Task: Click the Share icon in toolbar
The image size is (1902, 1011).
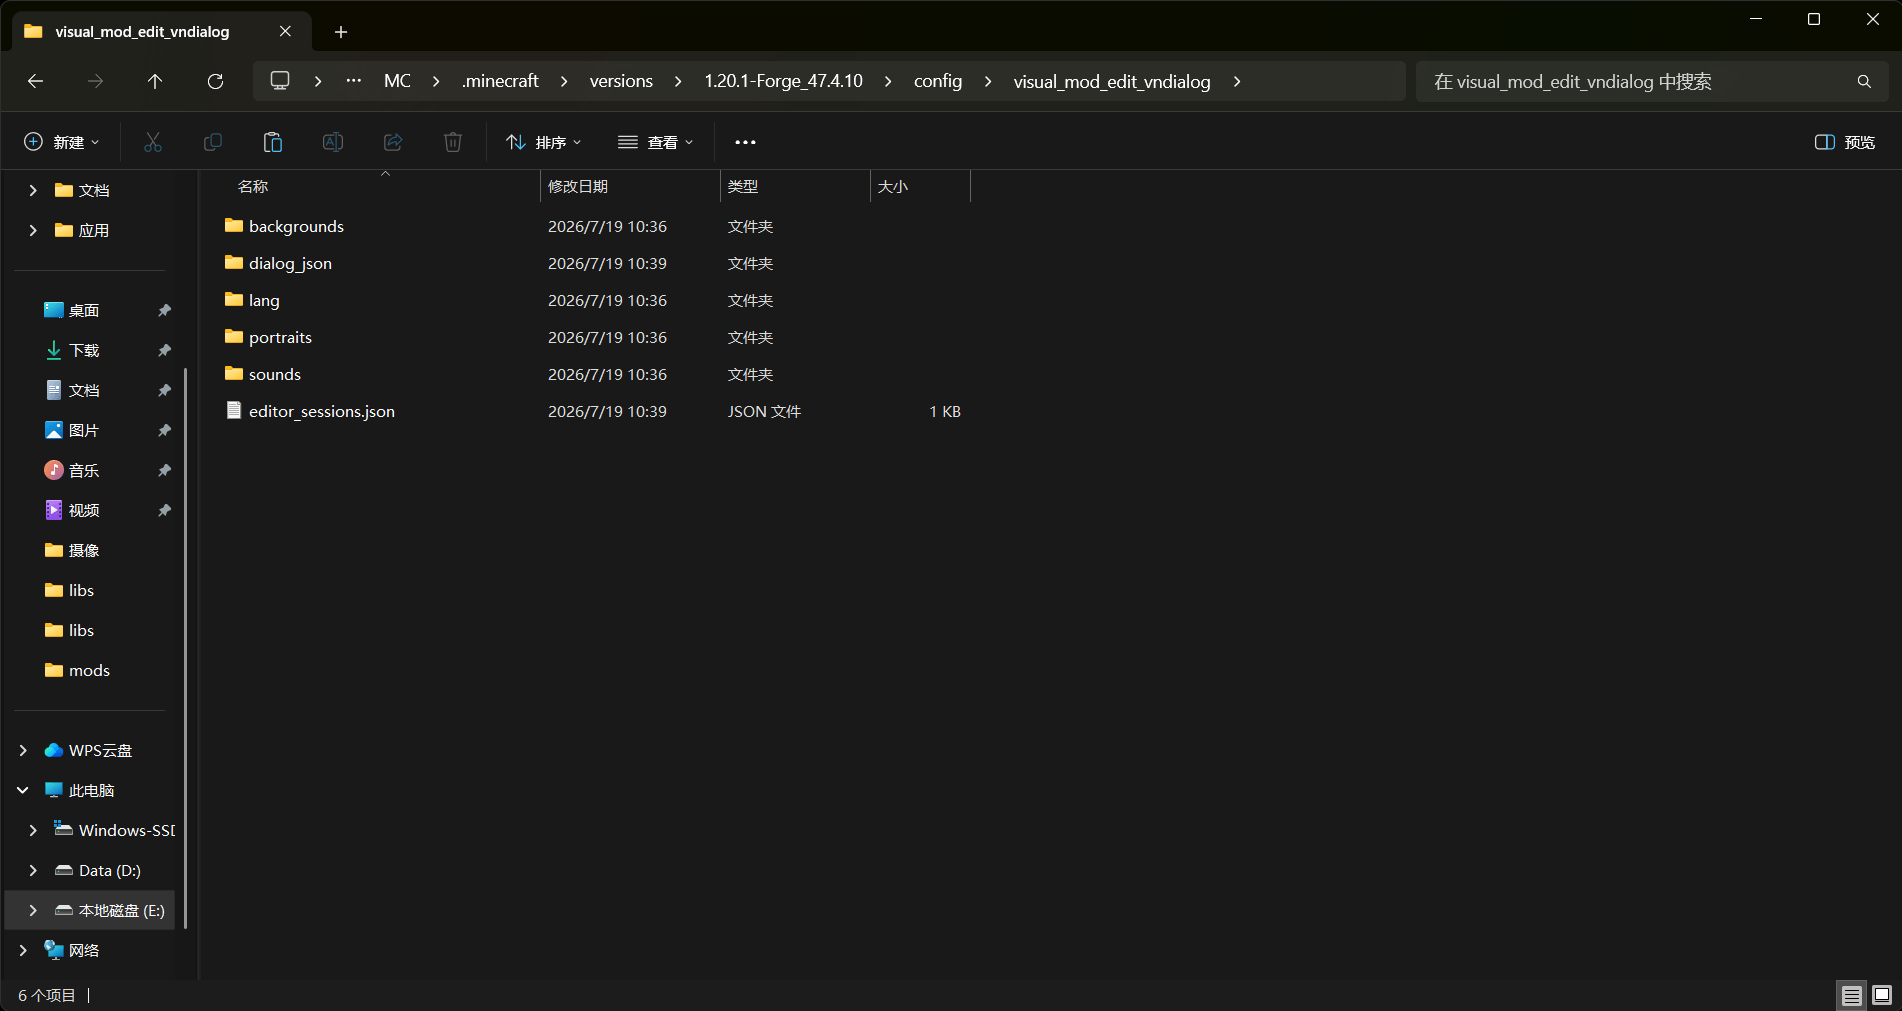Action: tap(393, 142)
